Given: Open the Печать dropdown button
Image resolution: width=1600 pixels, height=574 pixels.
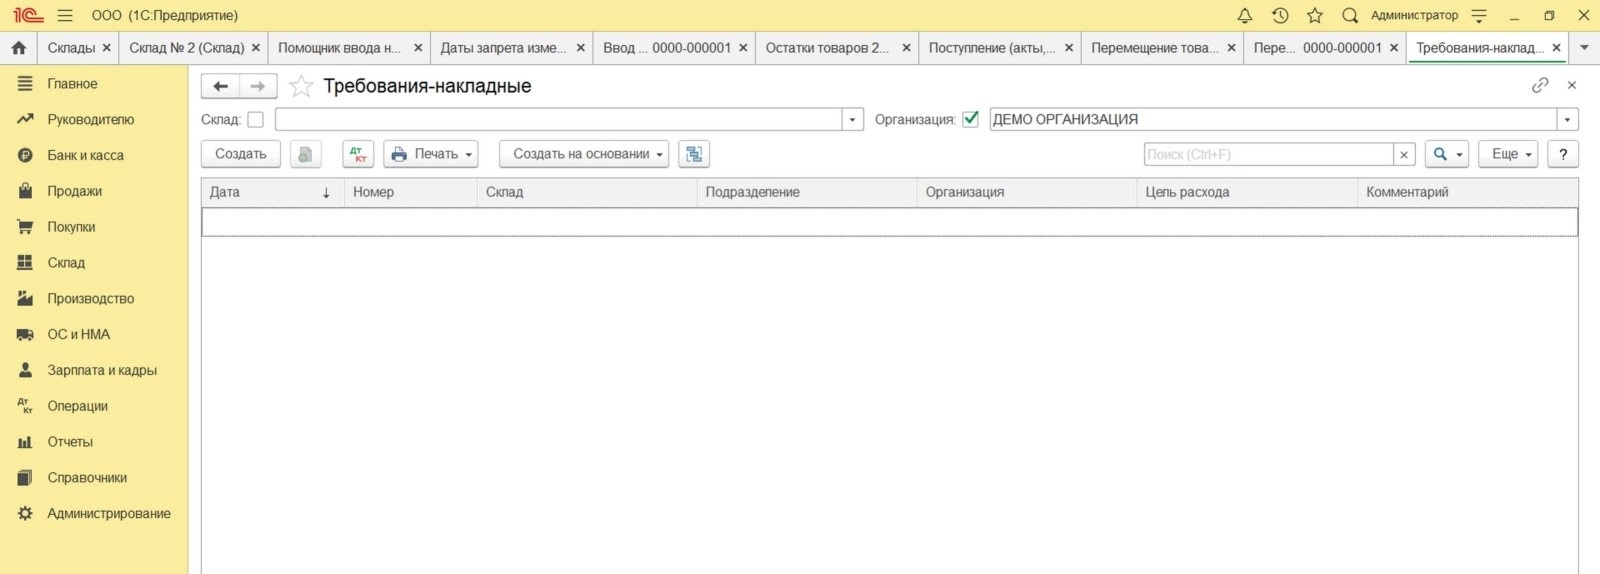Looking at the screenshot, I should click(x=431, y=154).
